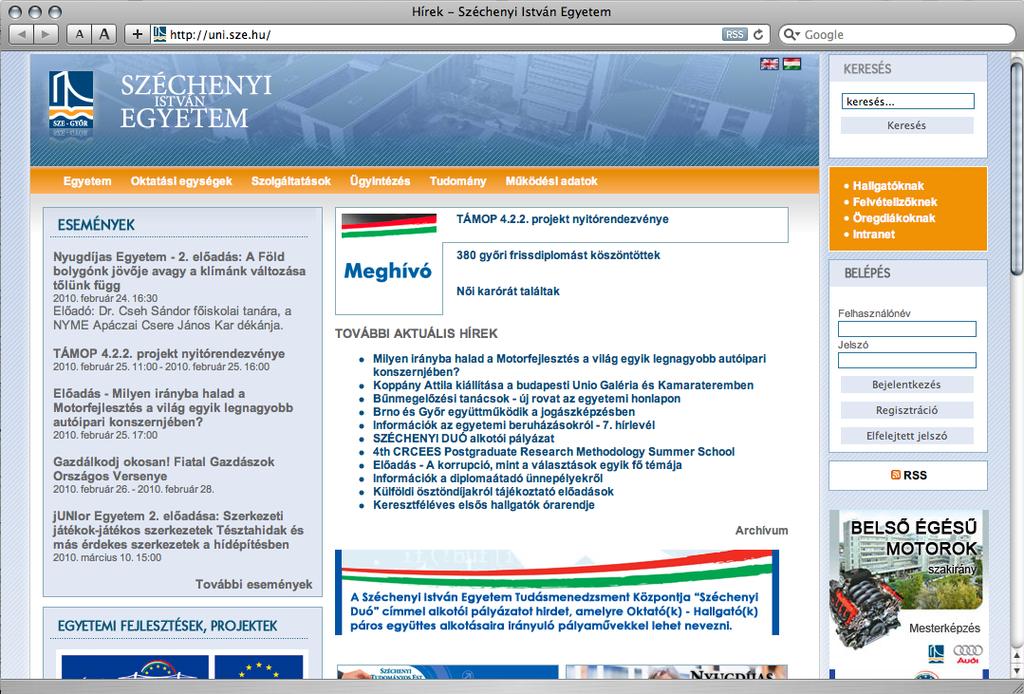Viewport: 1024px width, 694px height.
Task: Open the orange RSS feed icon link
Action: tap(895, 475)
